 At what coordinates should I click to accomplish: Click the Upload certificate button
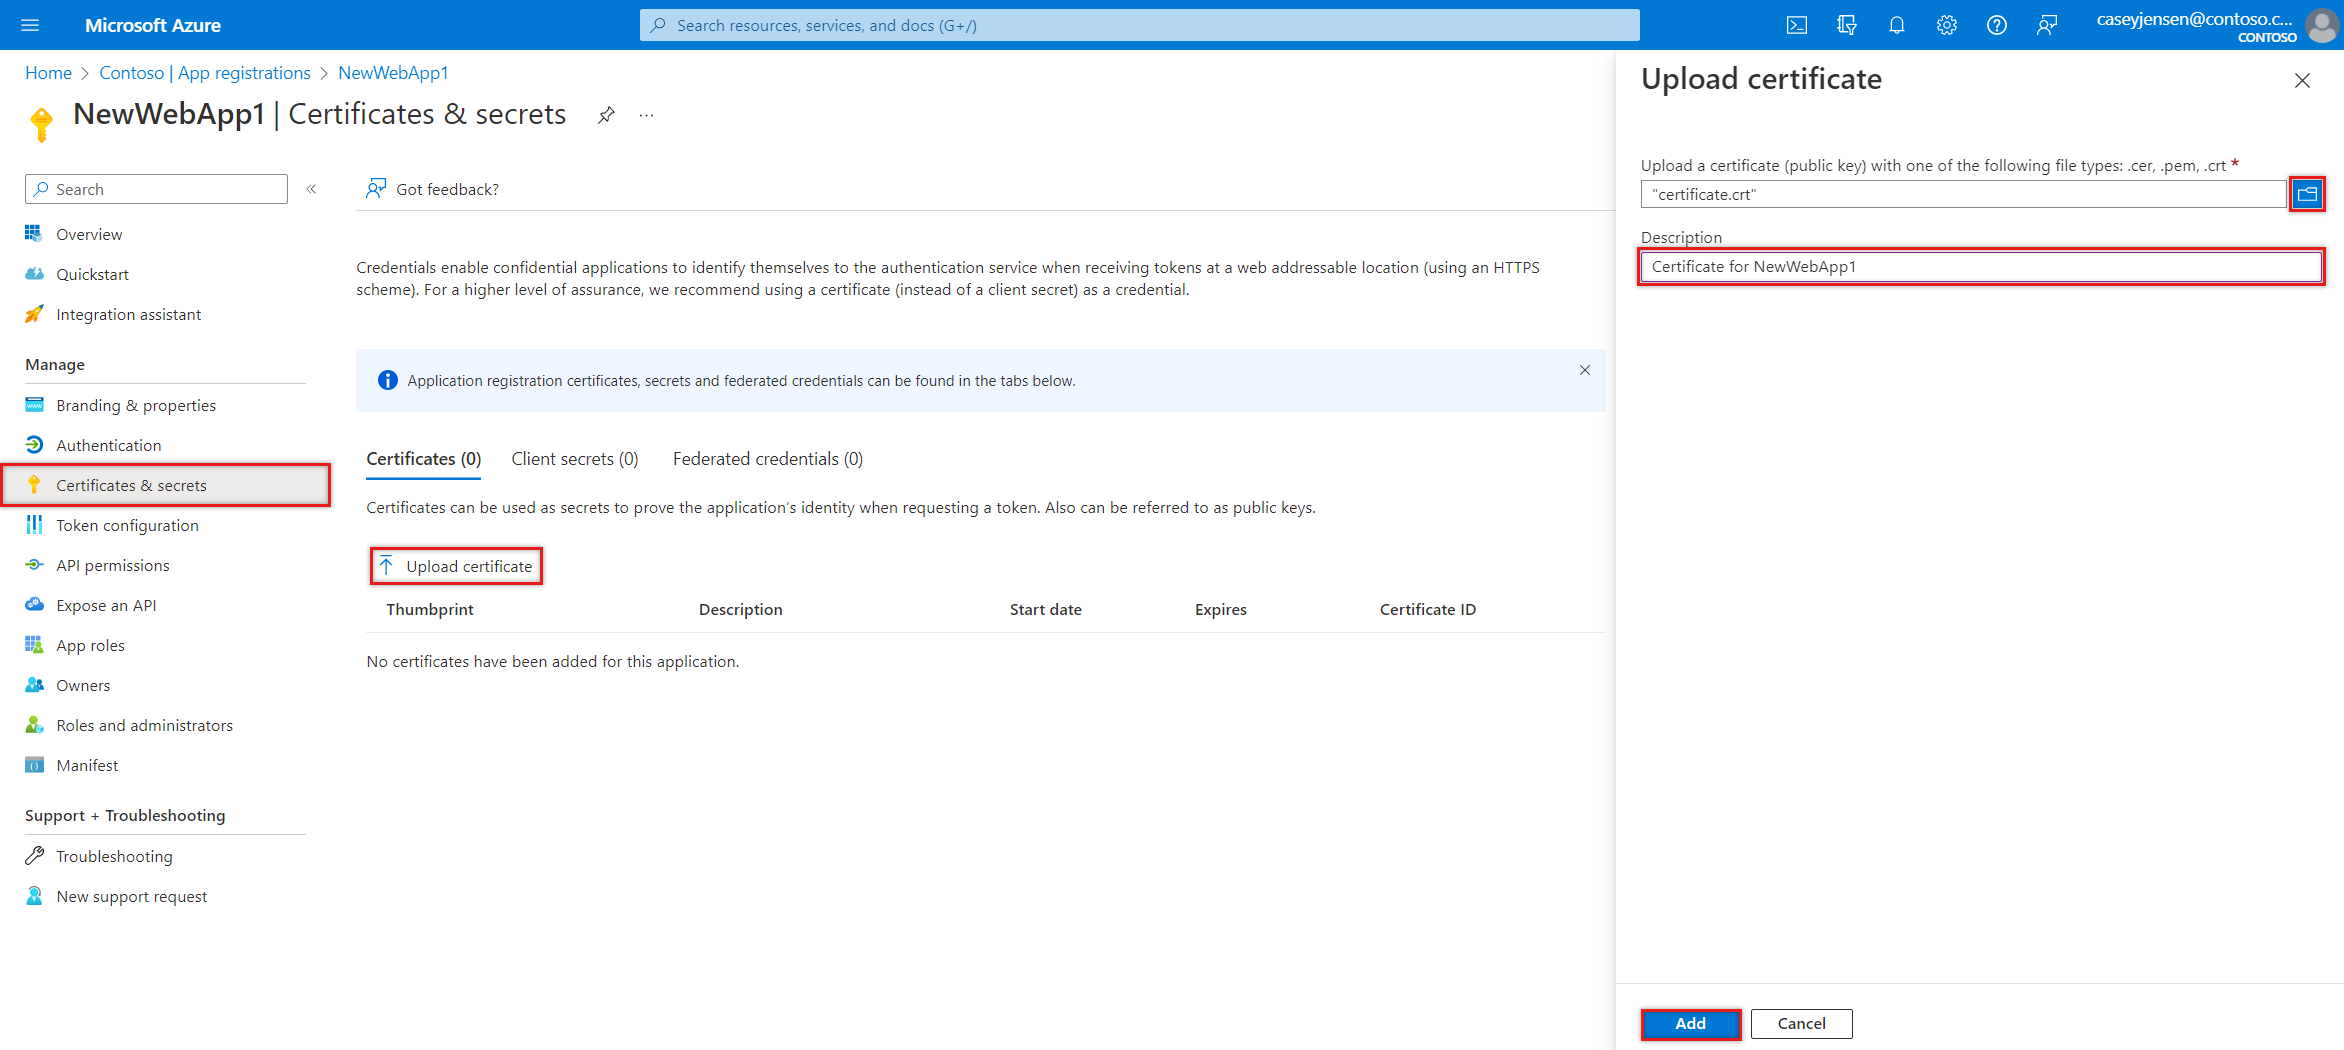[x=457, y=566]
